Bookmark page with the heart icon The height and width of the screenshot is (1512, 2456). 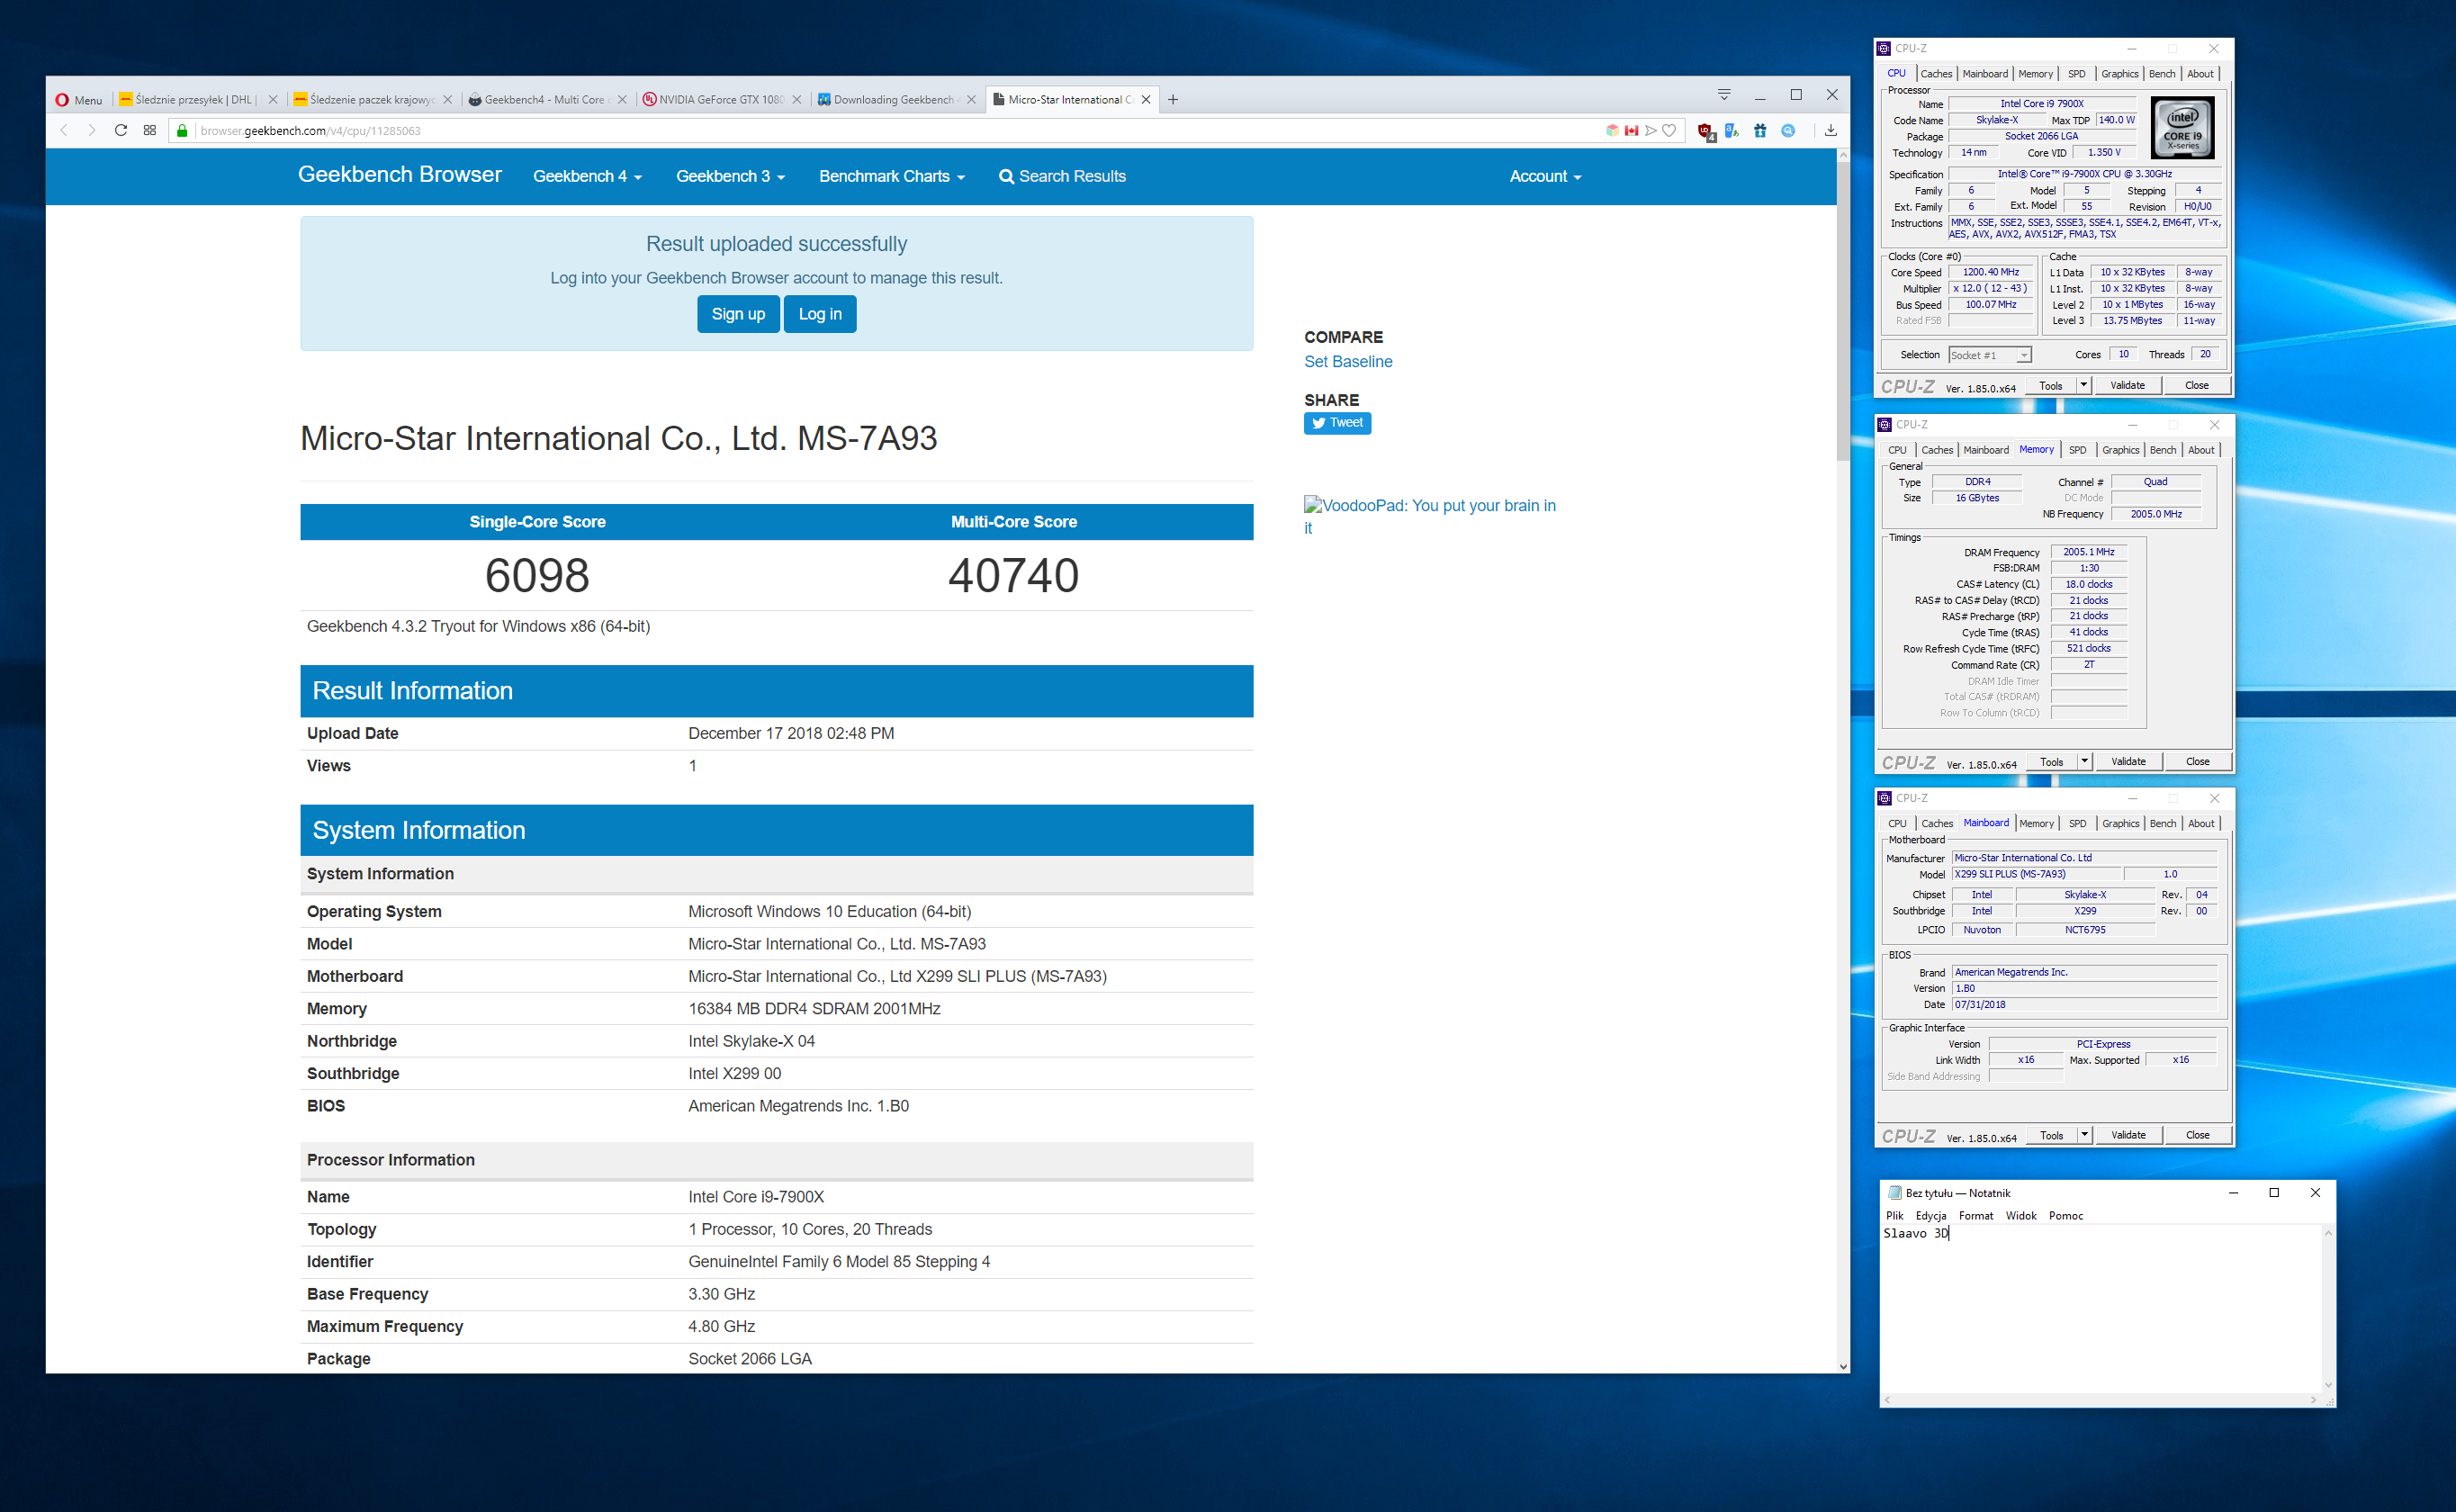1669,130
